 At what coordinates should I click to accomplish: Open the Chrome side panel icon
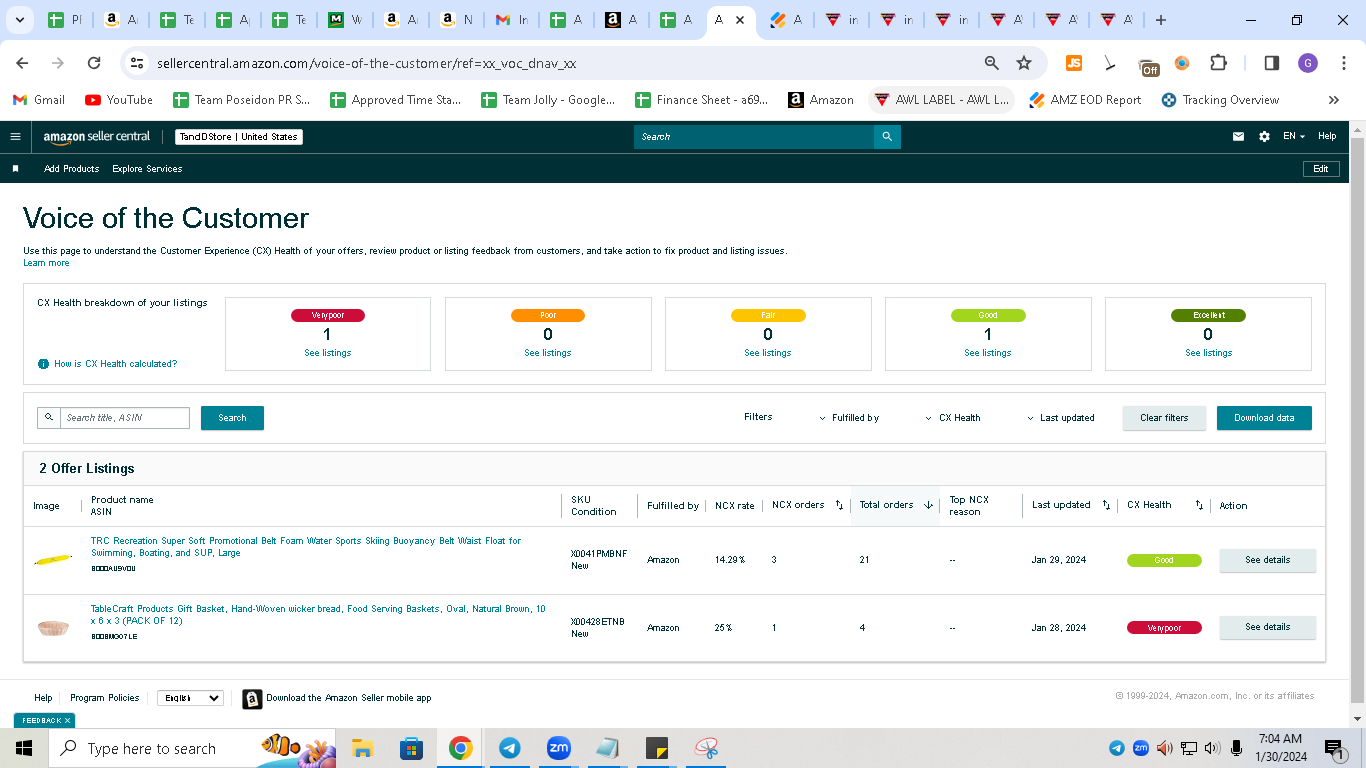point(1272,63)
